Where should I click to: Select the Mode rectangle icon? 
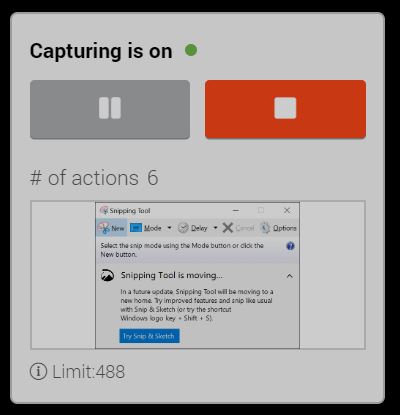click(x=136, y=228)
